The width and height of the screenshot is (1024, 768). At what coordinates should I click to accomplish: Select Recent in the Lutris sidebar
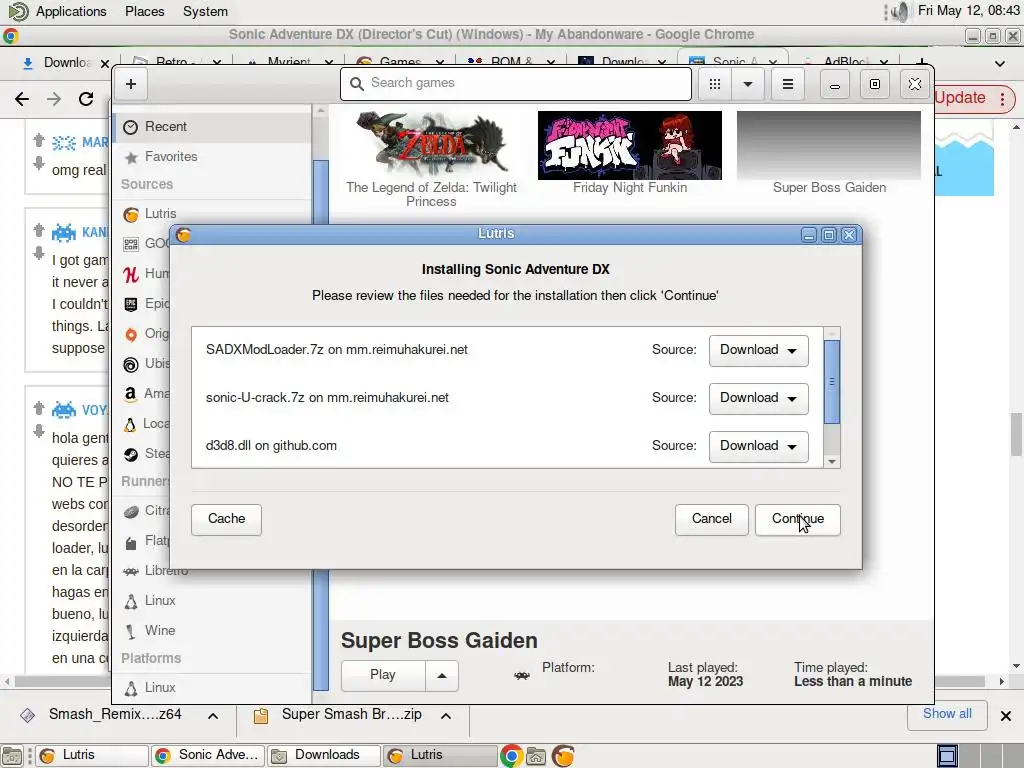[x=212, y=127]
